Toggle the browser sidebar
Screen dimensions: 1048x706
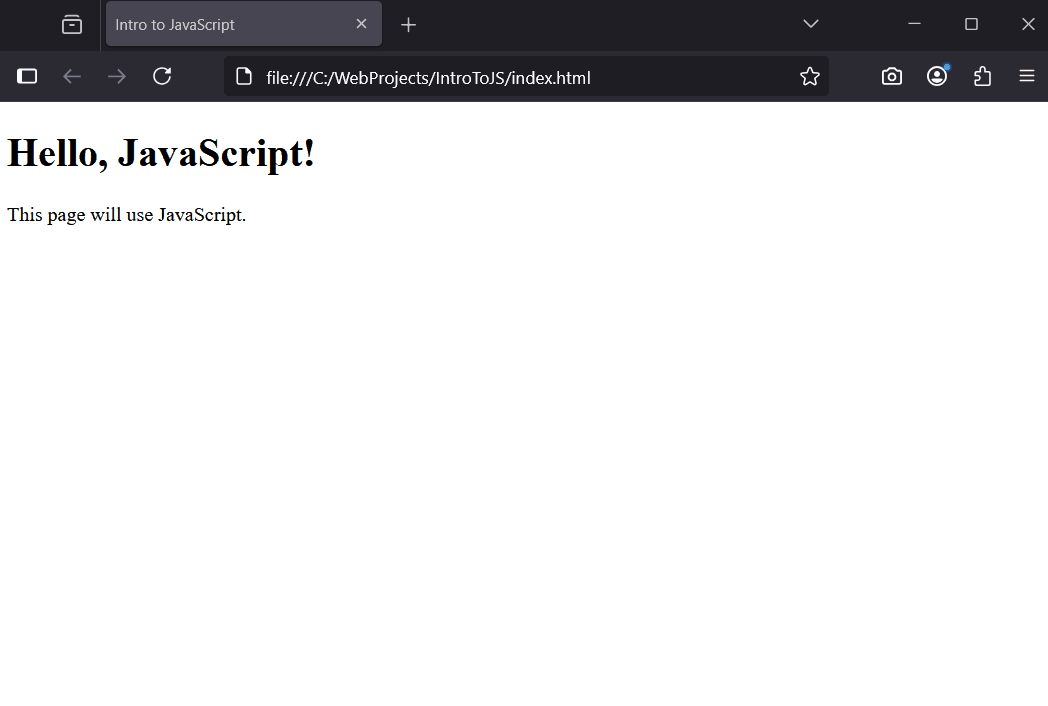(x=27, y=77)
